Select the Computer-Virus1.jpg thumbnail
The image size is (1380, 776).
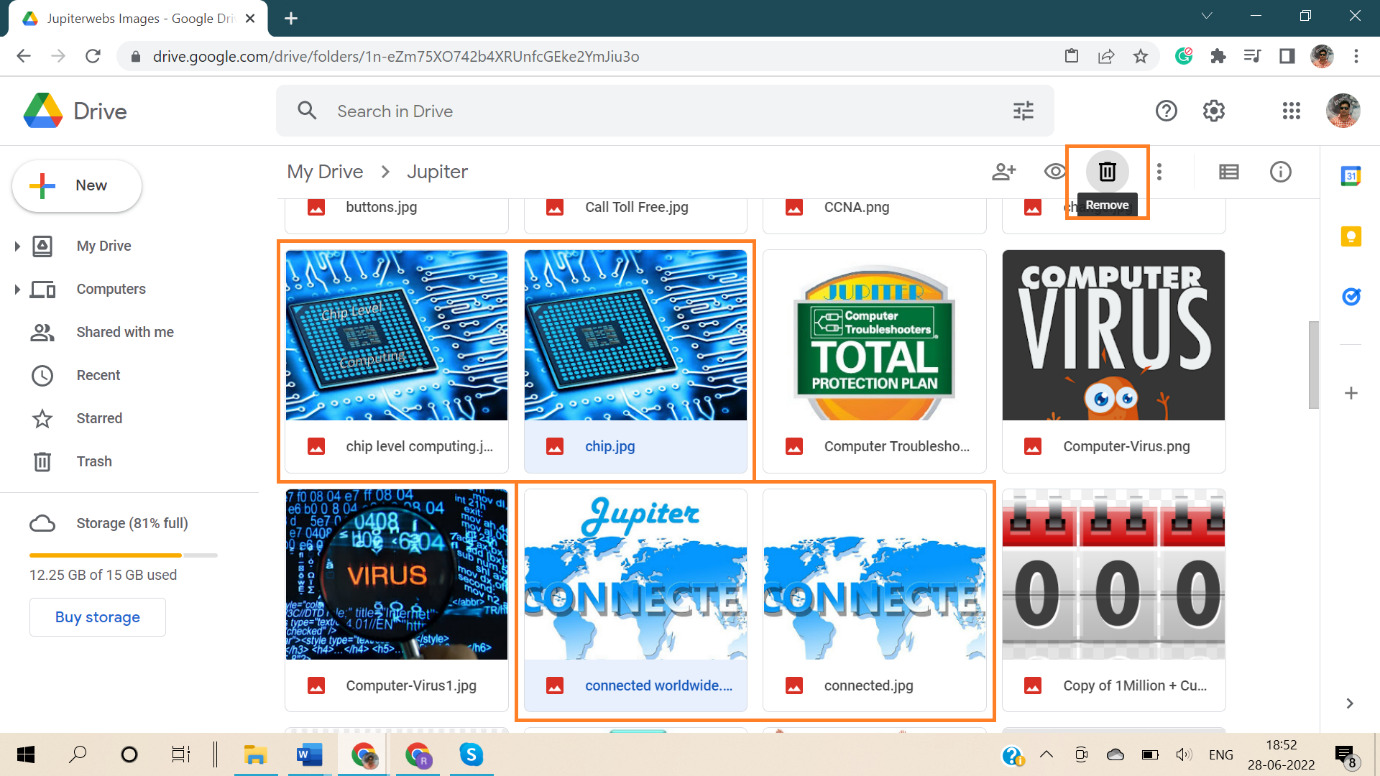tap(397, 574)
